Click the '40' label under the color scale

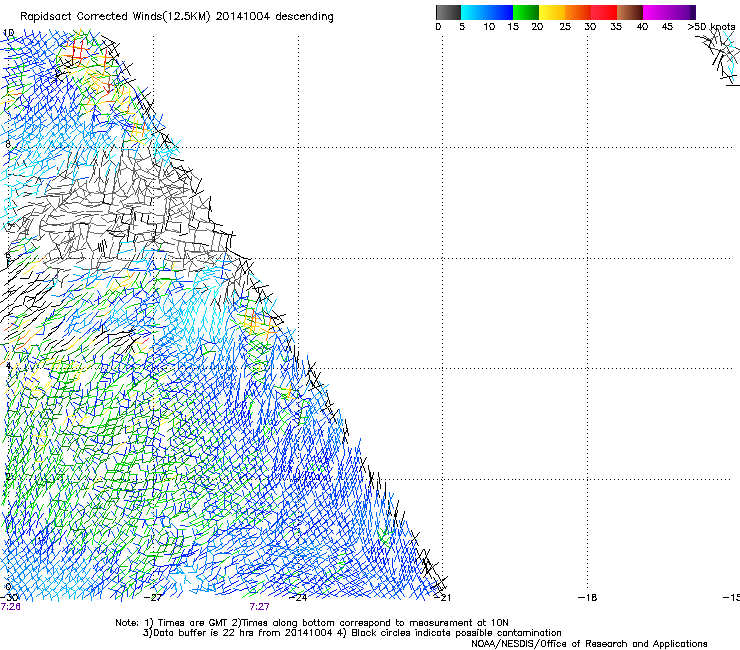point(642,27)
